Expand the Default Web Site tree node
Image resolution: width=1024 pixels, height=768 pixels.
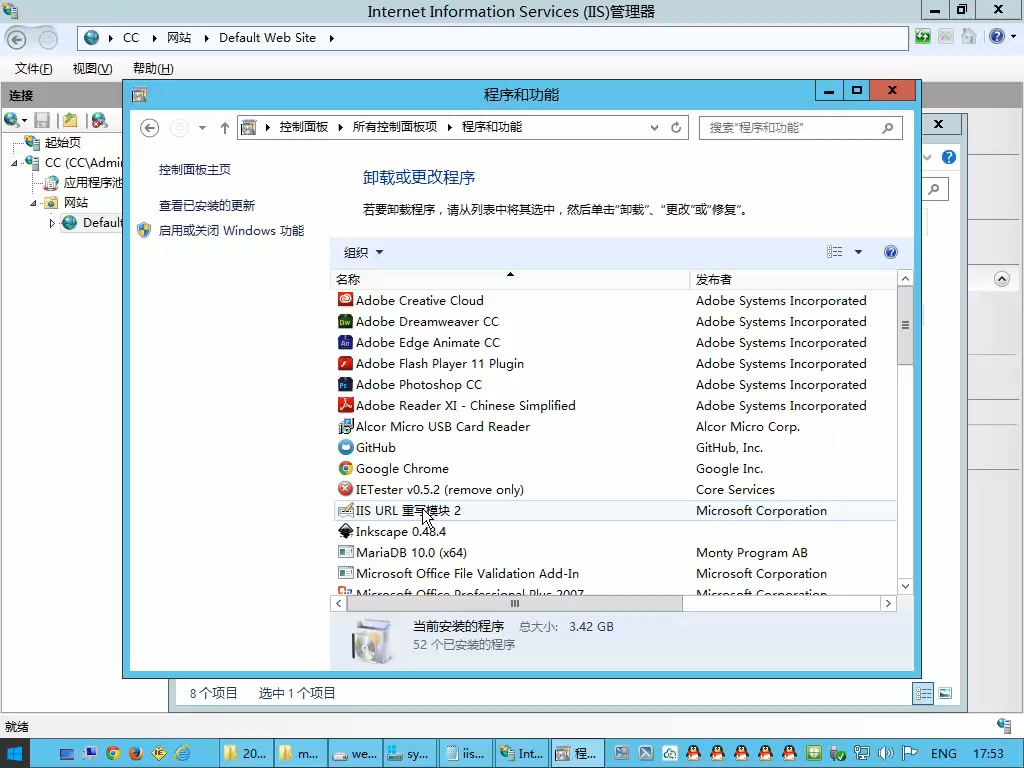tap(52, 223)
